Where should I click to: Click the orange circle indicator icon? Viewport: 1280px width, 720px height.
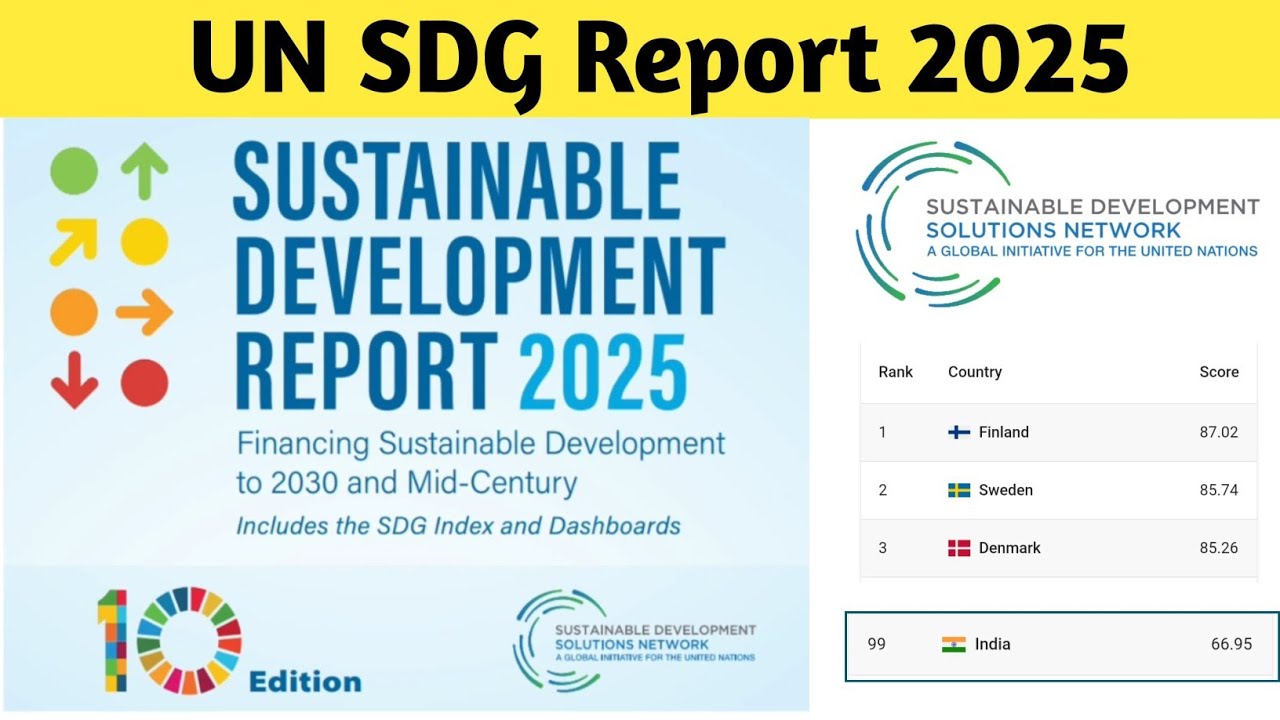tap(74, 313)
